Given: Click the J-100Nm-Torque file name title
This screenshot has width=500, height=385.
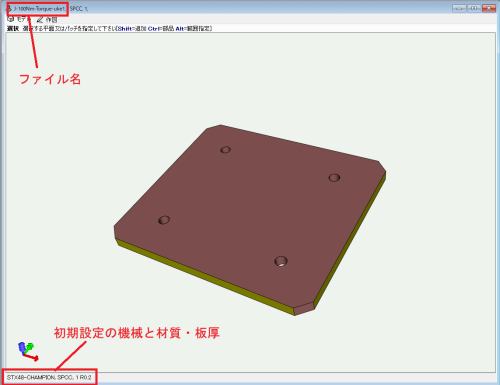Looking at the screenshot, I should tap(40, 9).
